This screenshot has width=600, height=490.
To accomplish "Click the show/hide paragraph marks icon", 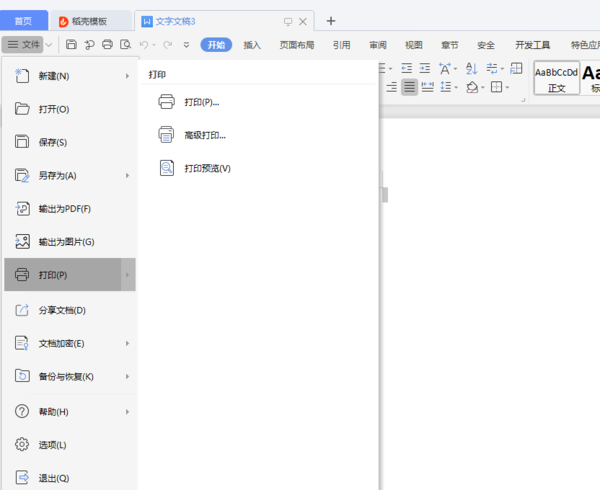I will click(492, 68).
